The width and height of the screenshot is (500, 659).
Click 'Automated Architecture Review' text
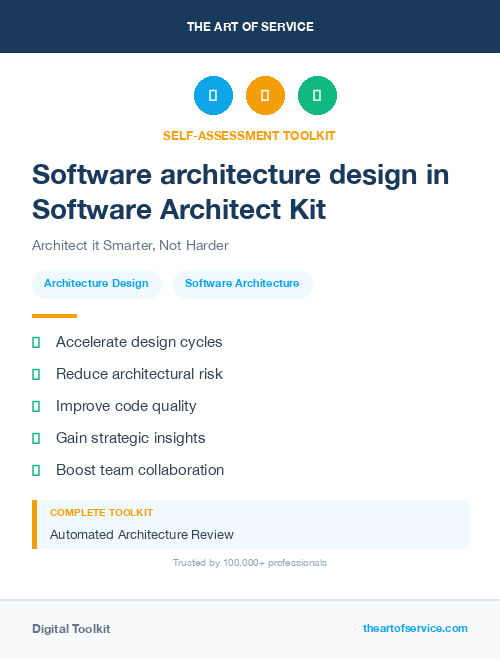coord(142,535)
